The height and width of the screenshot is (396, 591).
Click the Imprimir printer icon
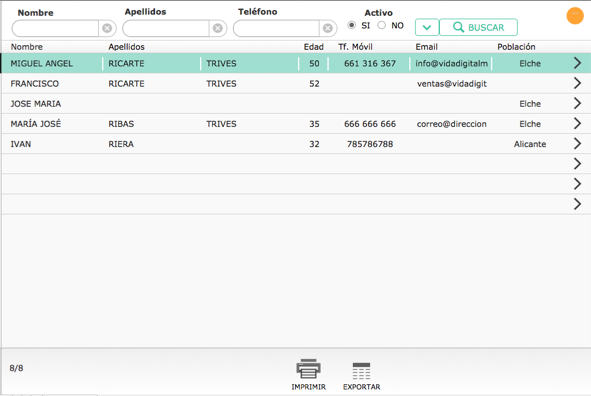click(308, 369)
